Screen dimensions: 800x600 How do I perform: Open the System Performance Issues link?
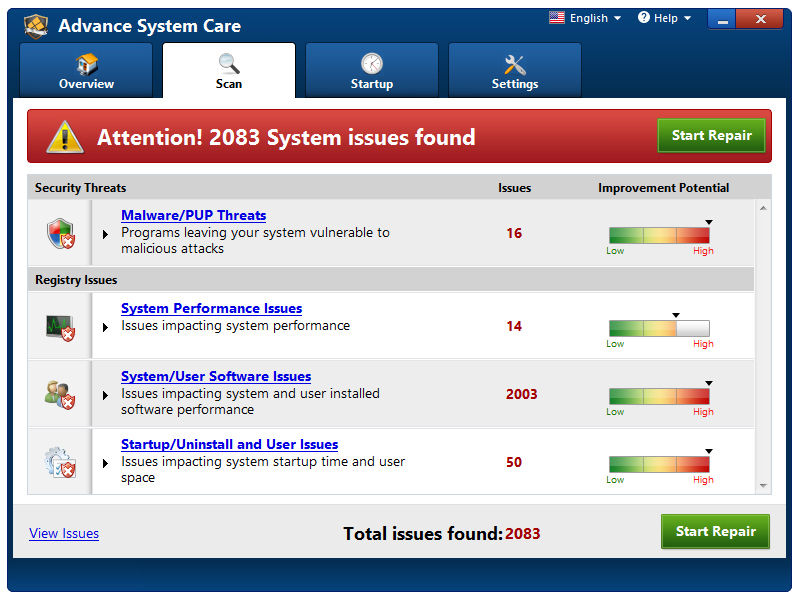211,308
